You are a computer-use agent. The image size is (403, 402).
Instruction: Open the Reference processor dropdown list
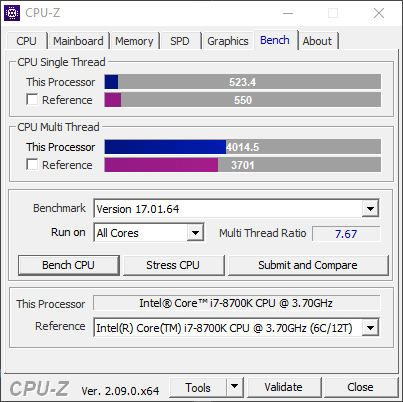[x=370, y=328]
